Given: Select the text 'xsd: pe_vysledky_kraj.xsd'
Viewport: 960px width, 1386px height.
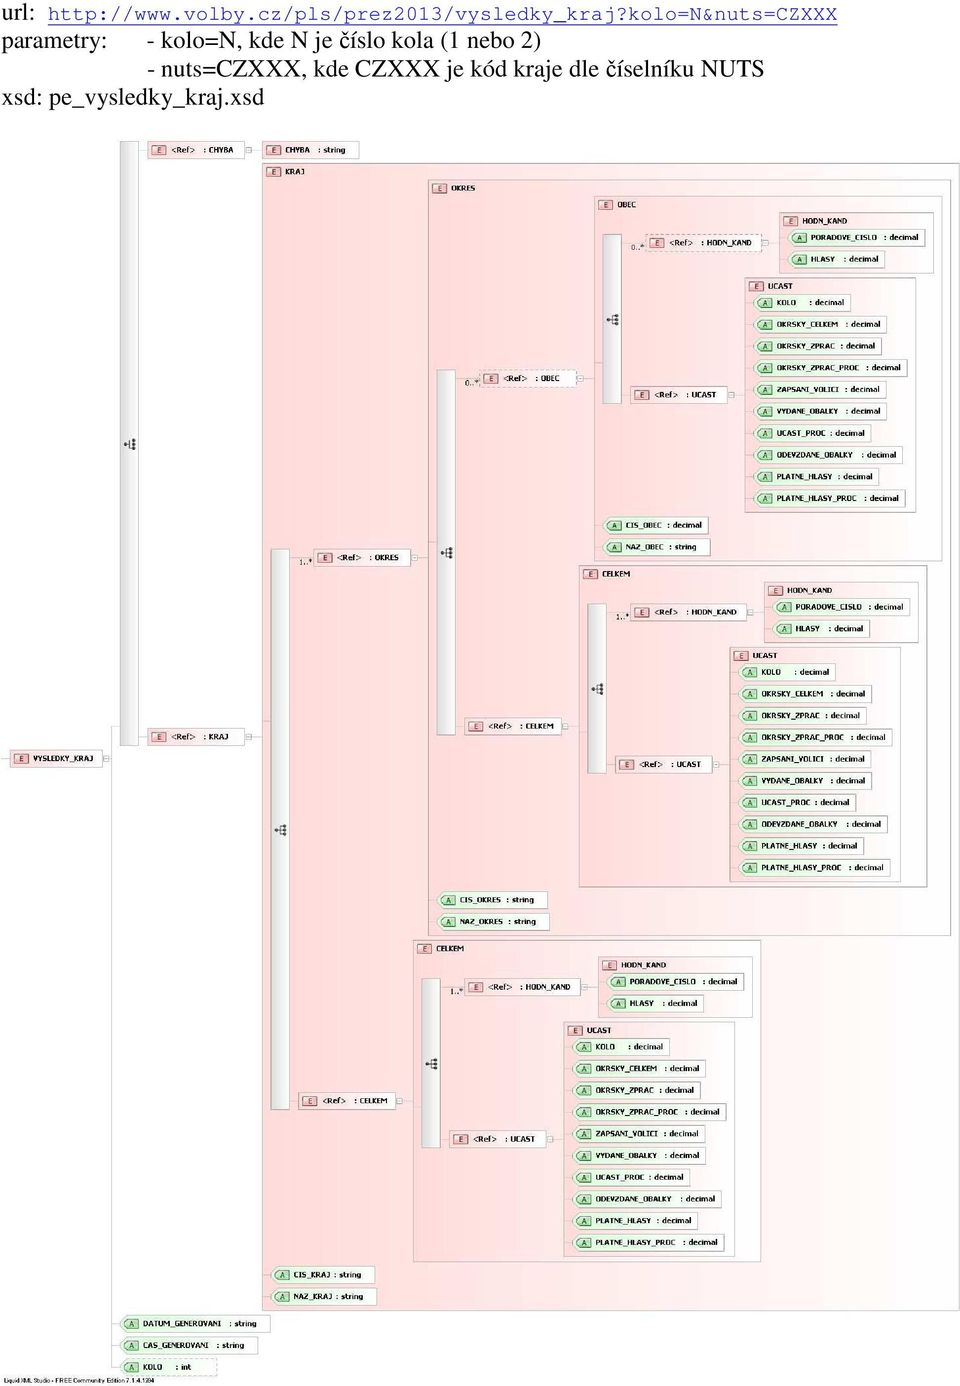Looking at the screenshot, I should (133, 98).
